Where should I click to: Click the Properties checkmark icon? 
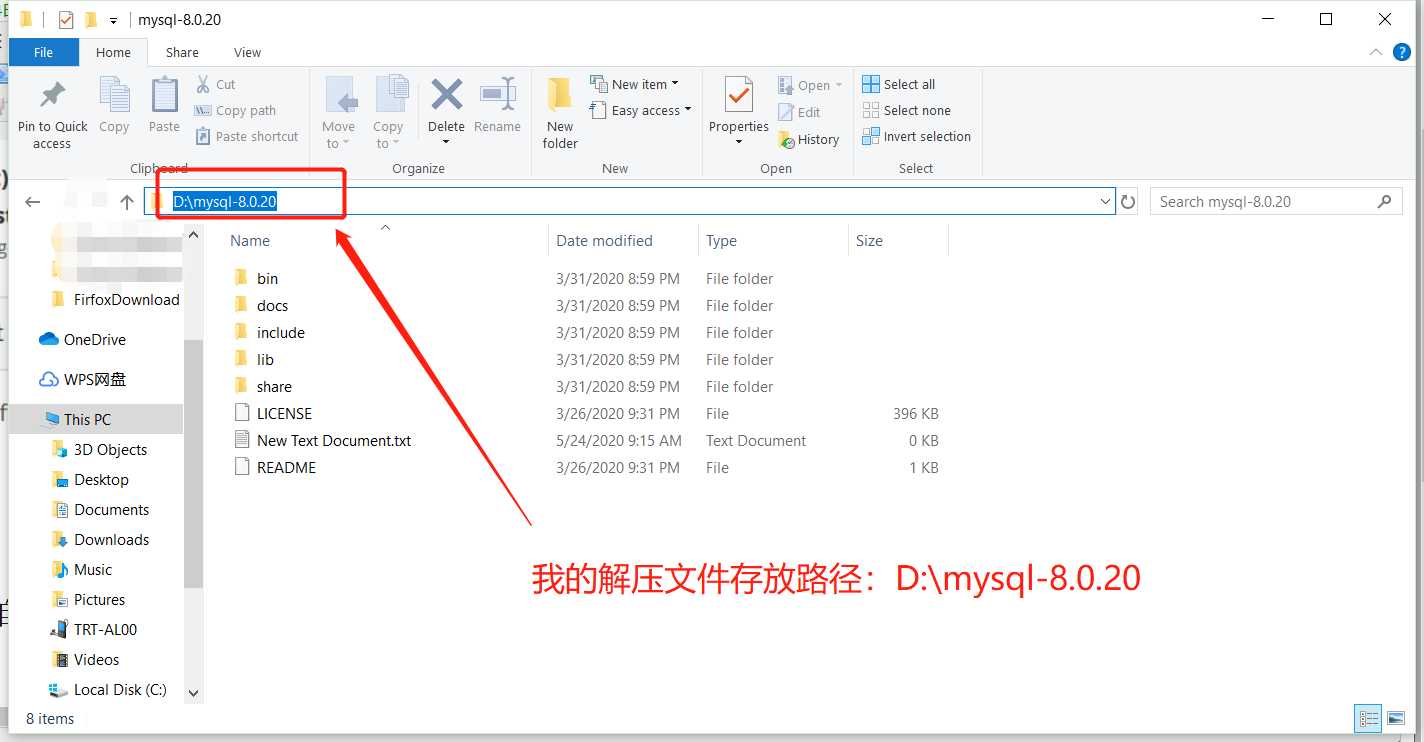coord(739,96)
